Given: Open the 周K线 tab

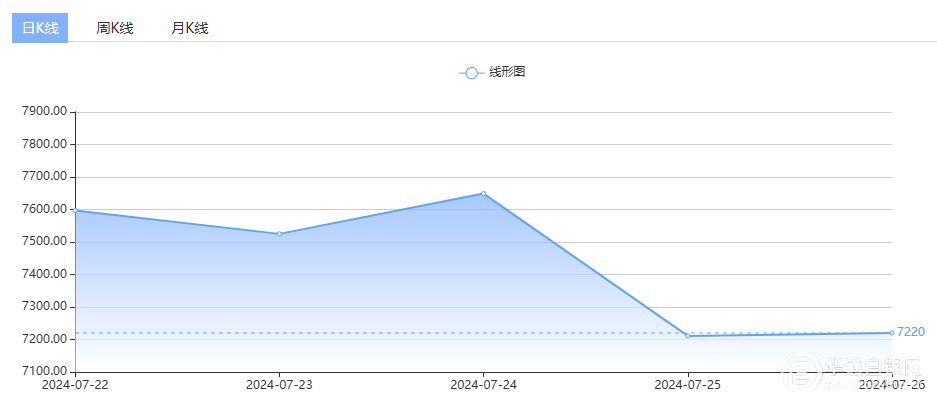Looking at the screenshot, I should 114,28.
